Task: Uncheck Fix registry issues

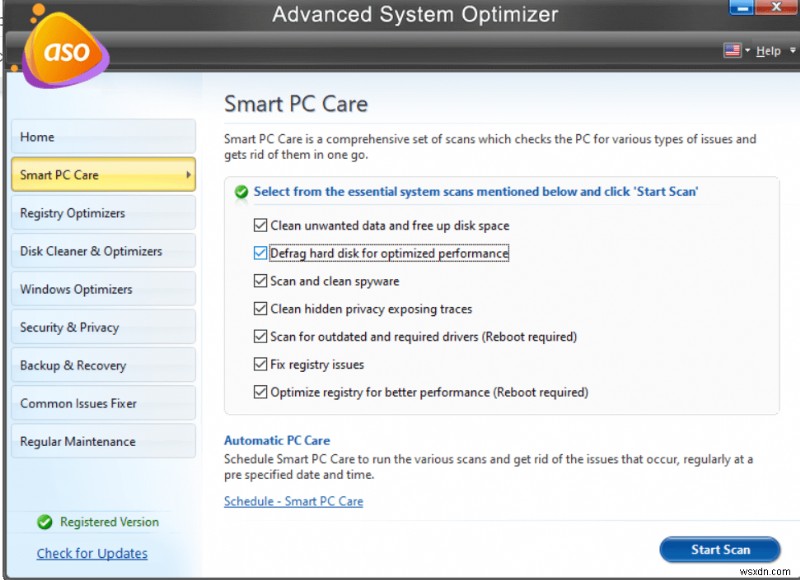Action: (260, 364)
